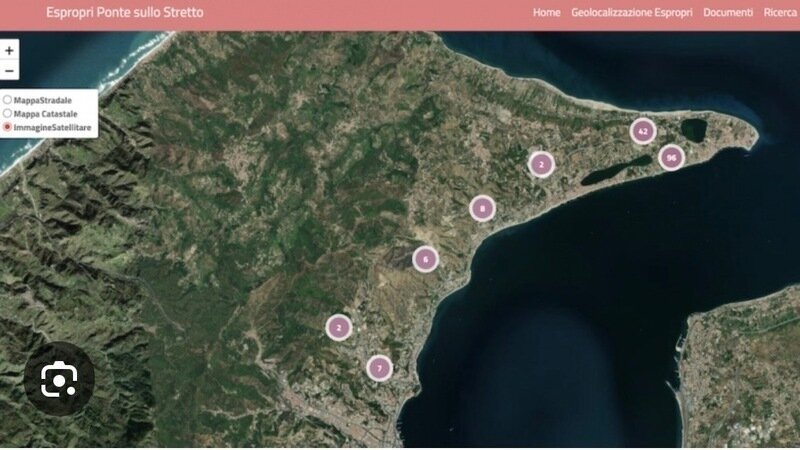Click the oval lake beside marker 42
Viewport: 800px width, 450px height.
coord(691,130)
